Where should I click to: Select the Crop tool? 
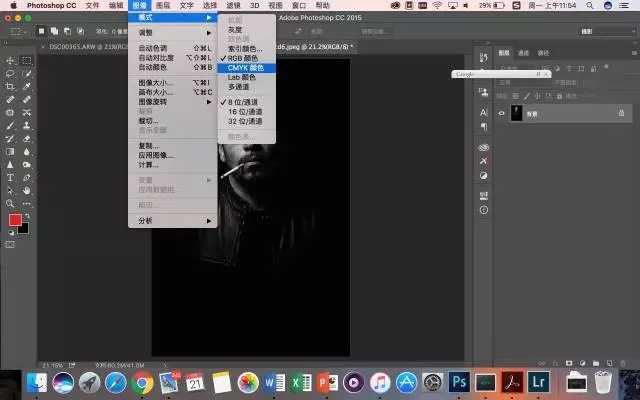pos(11,87)
